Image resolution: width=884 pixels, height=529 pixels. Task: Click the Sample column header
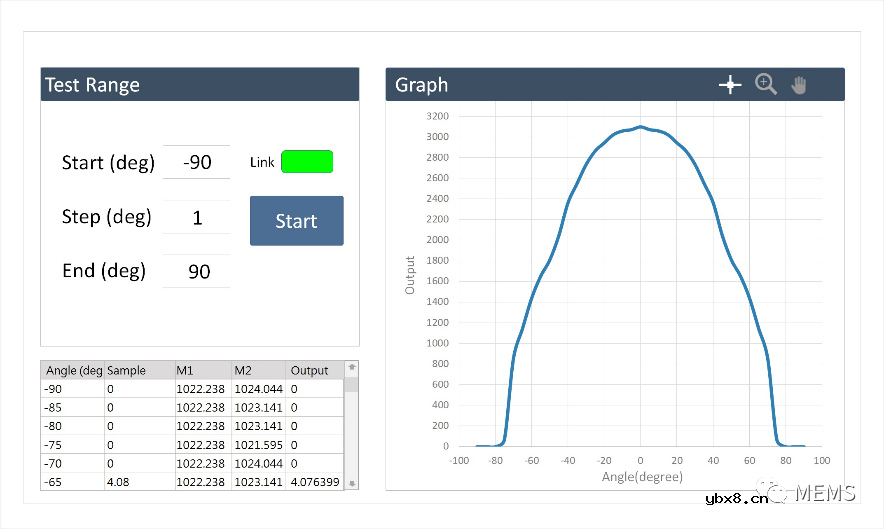pos(138,370)
